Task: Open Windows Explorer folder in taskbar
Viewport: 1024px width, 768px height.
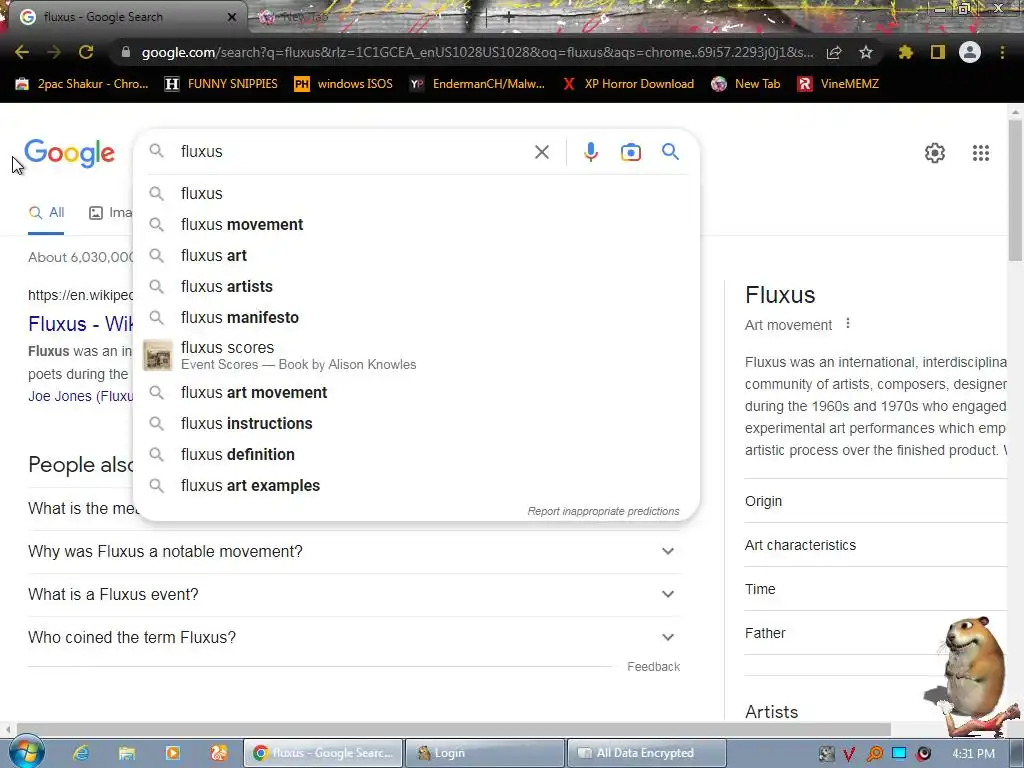Action: tap(127, 753)
